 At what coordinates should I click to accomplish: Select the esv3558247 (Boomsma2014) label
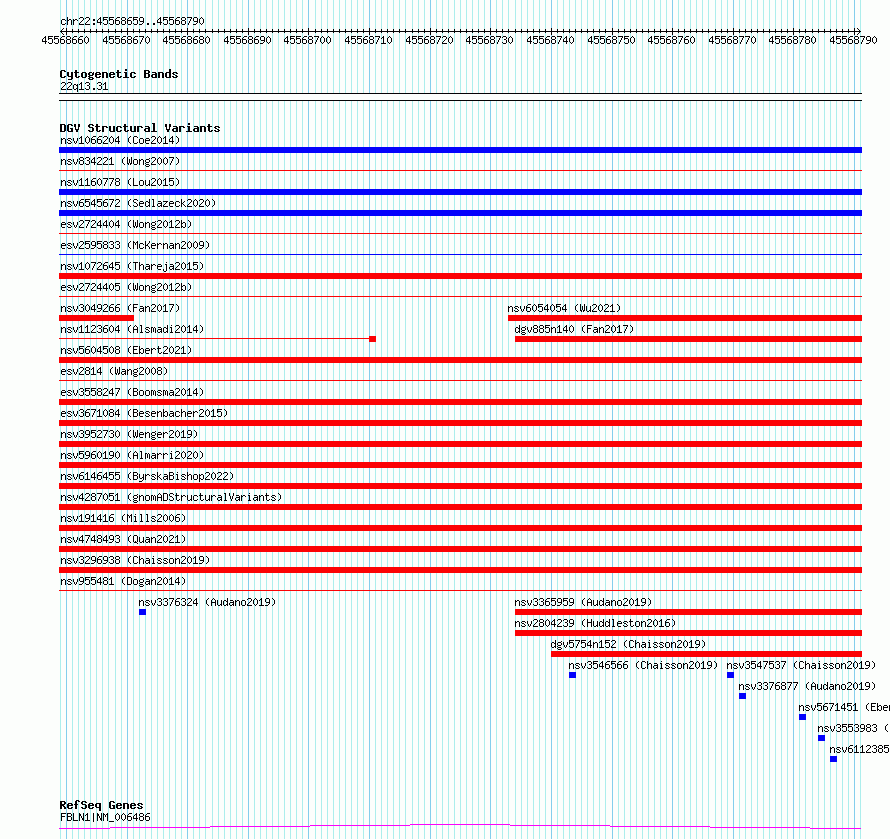(x=132, y=392)
